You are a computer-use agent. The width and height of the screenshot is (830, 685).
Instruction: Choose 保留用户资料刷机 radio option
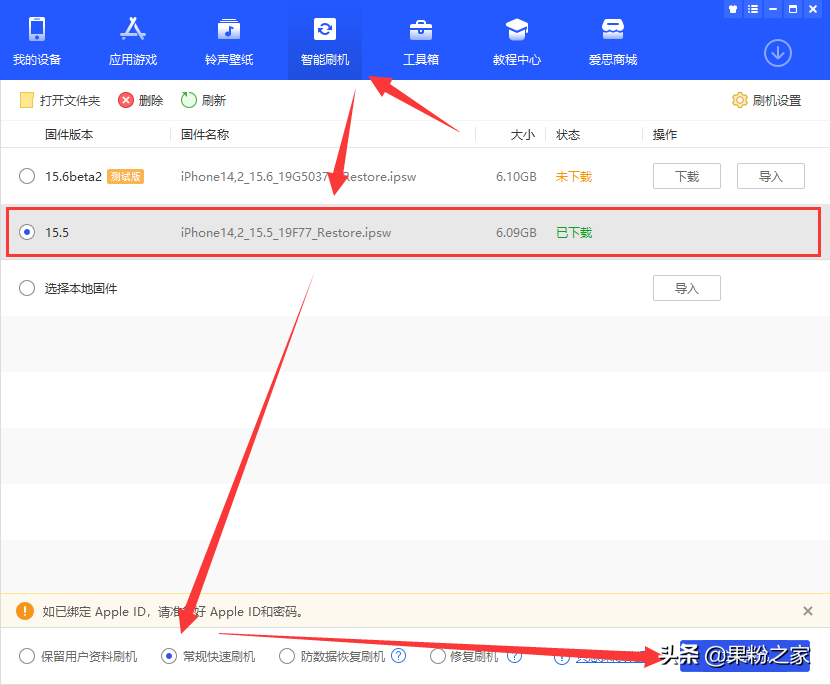pos(27,656)
